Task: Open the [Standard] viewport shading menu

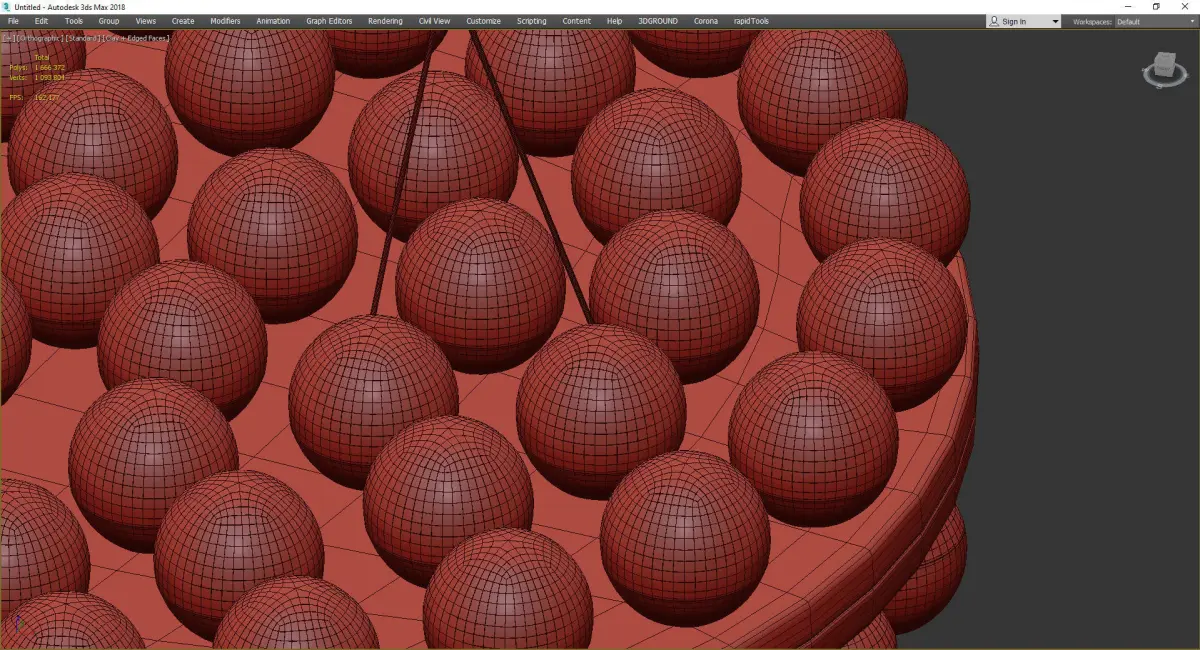Action: (x=83, y=38)
